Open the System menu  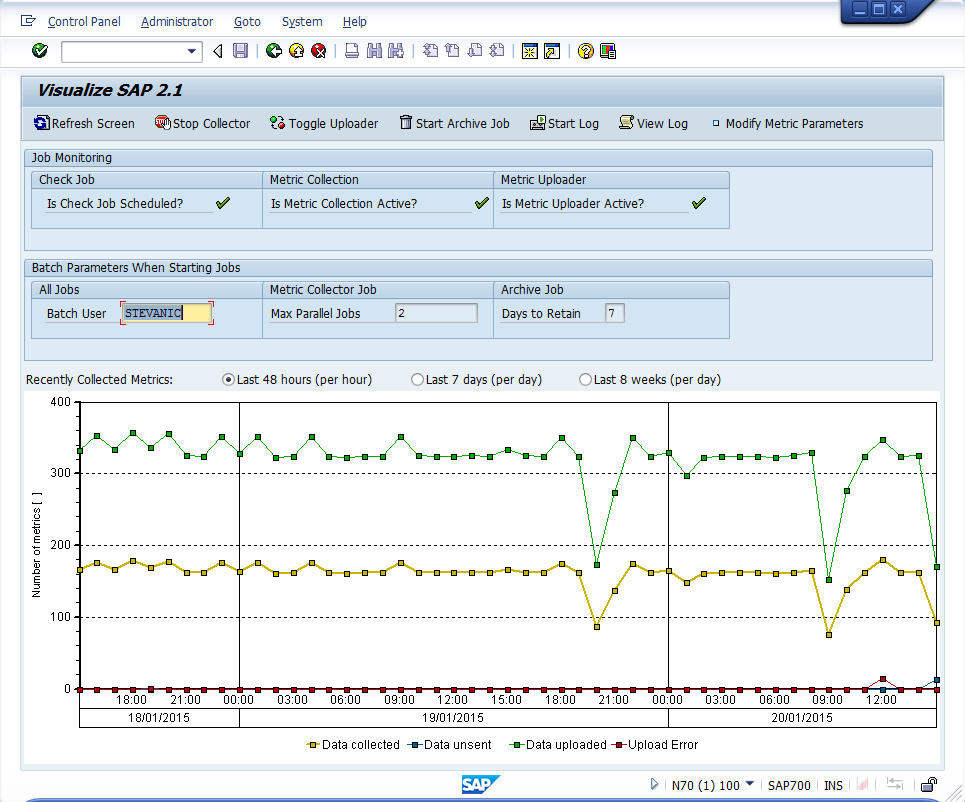point(302,22)
